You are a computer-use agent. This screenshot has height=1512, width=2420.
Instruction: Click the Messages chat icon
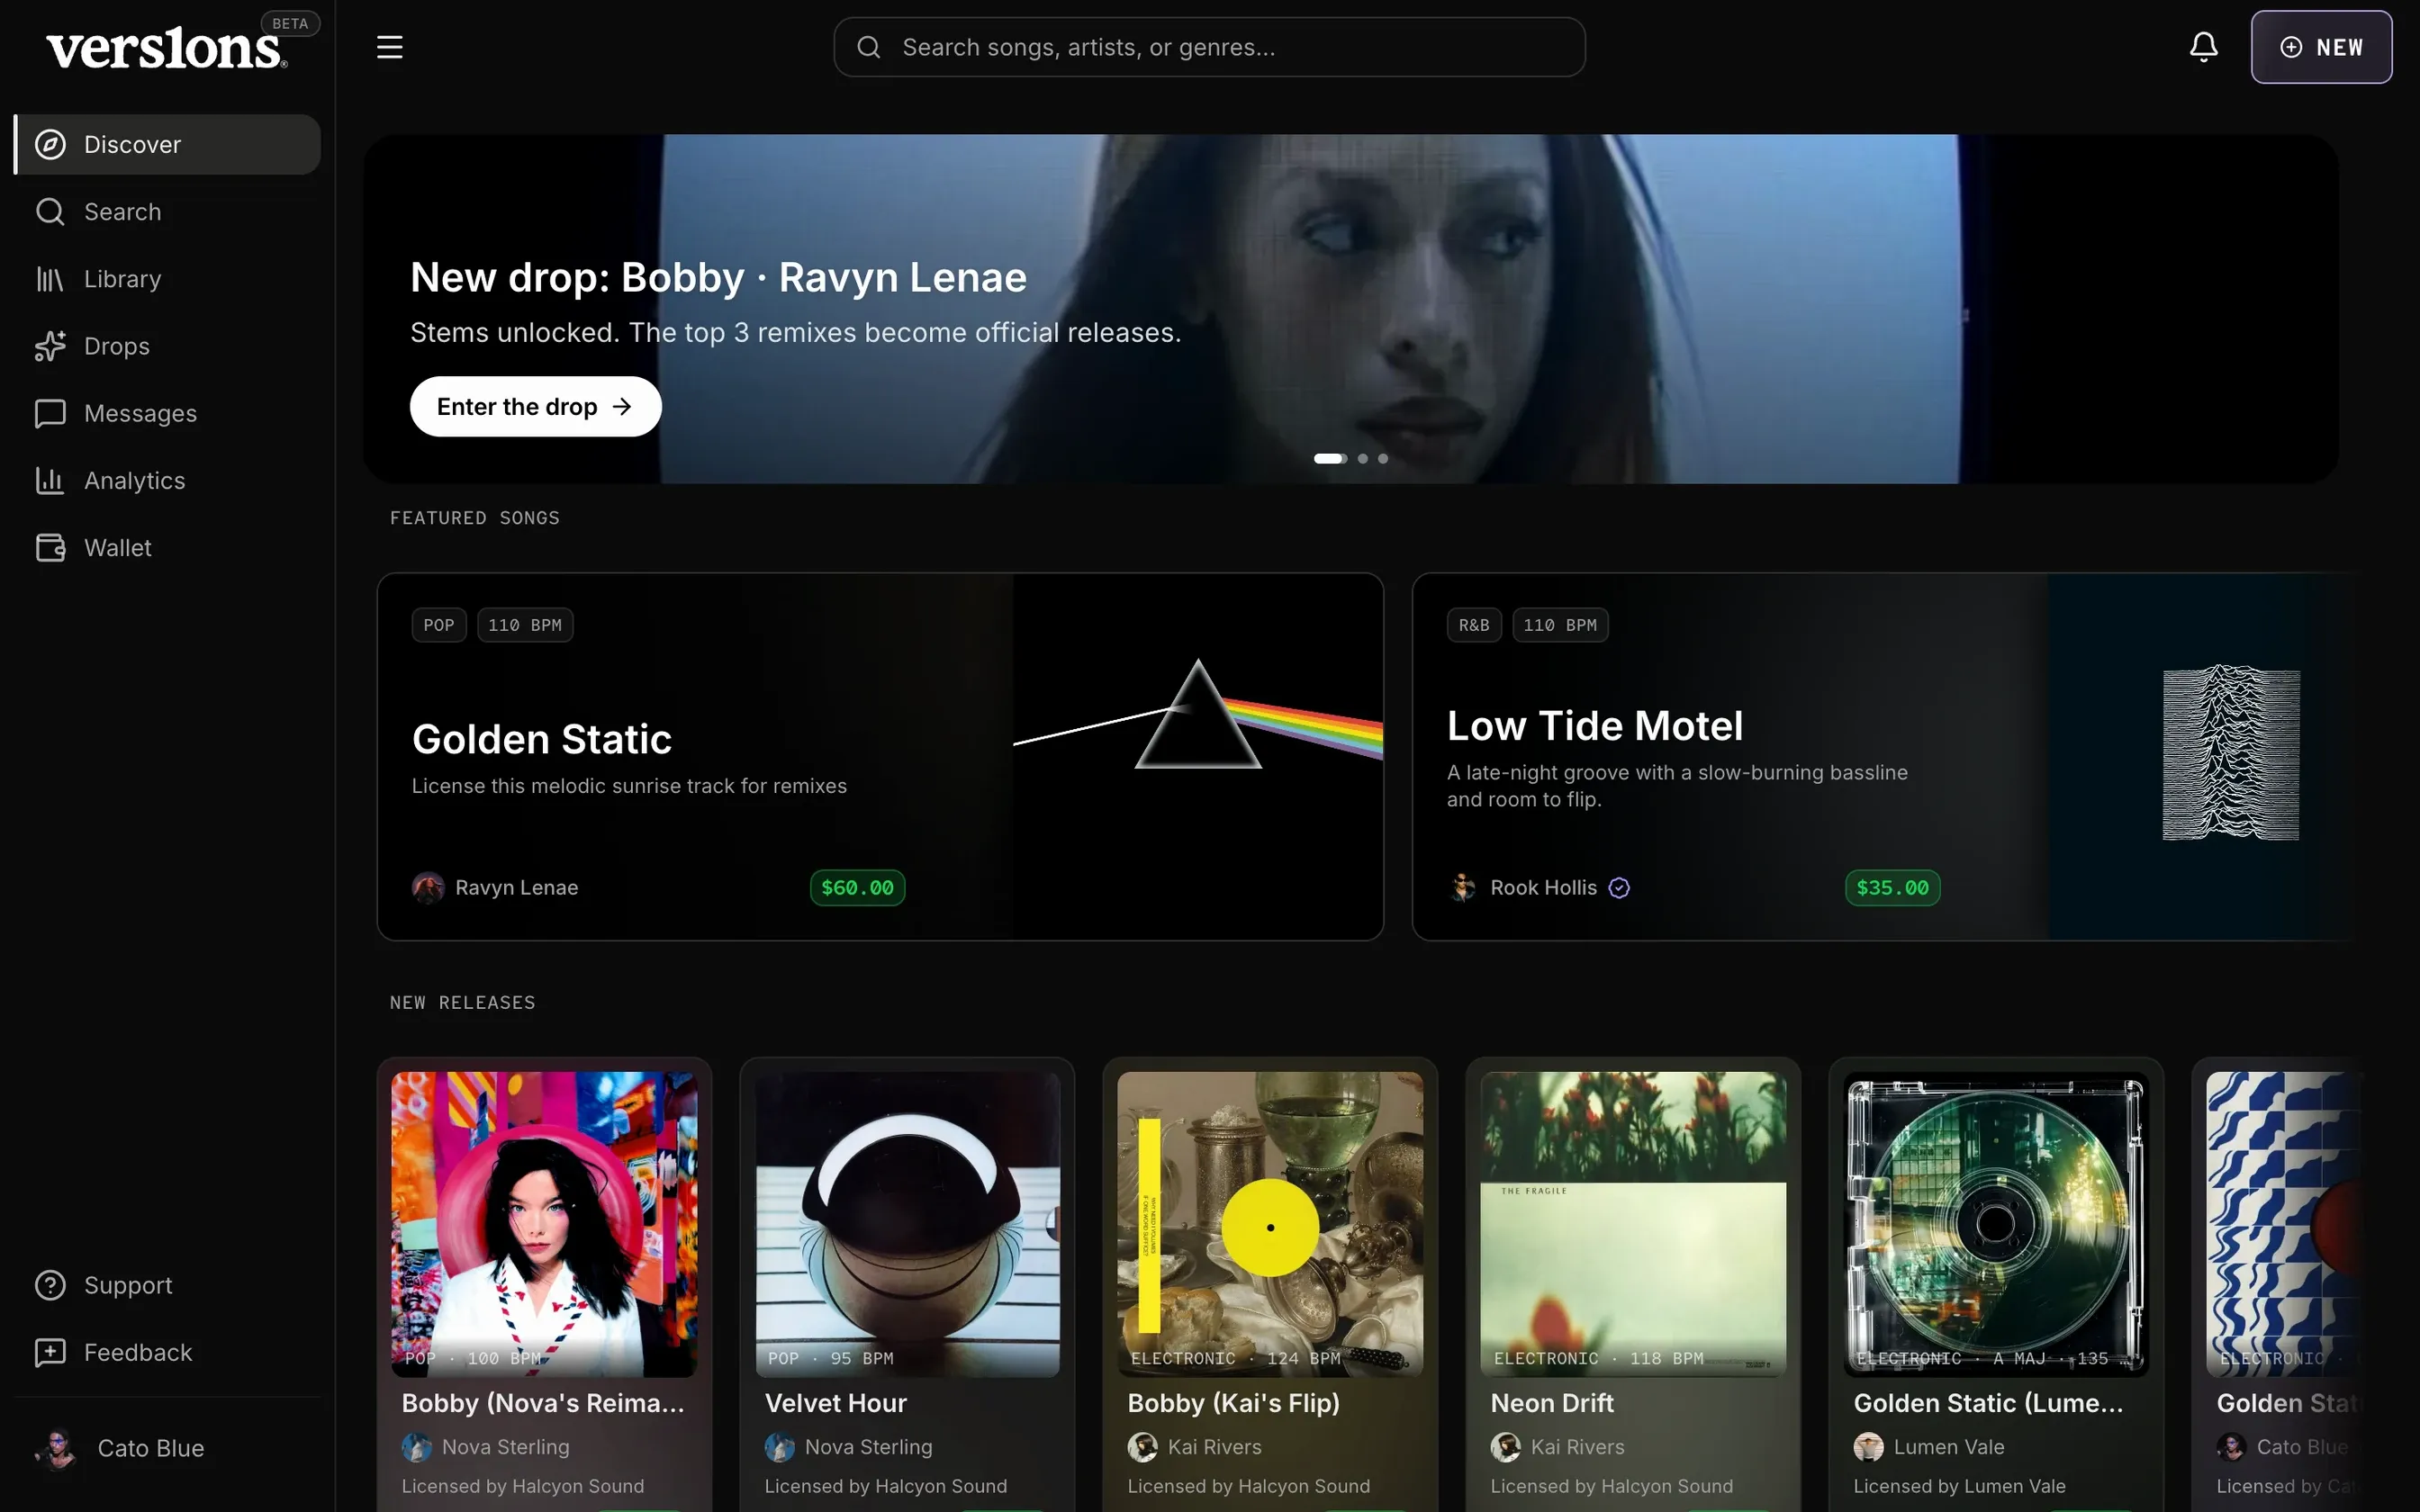click(x=50, y=413)
